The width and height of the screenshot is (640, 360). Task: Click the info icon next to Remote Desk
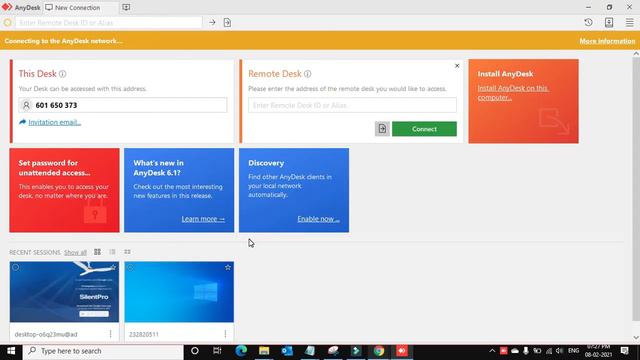(307, 74)
